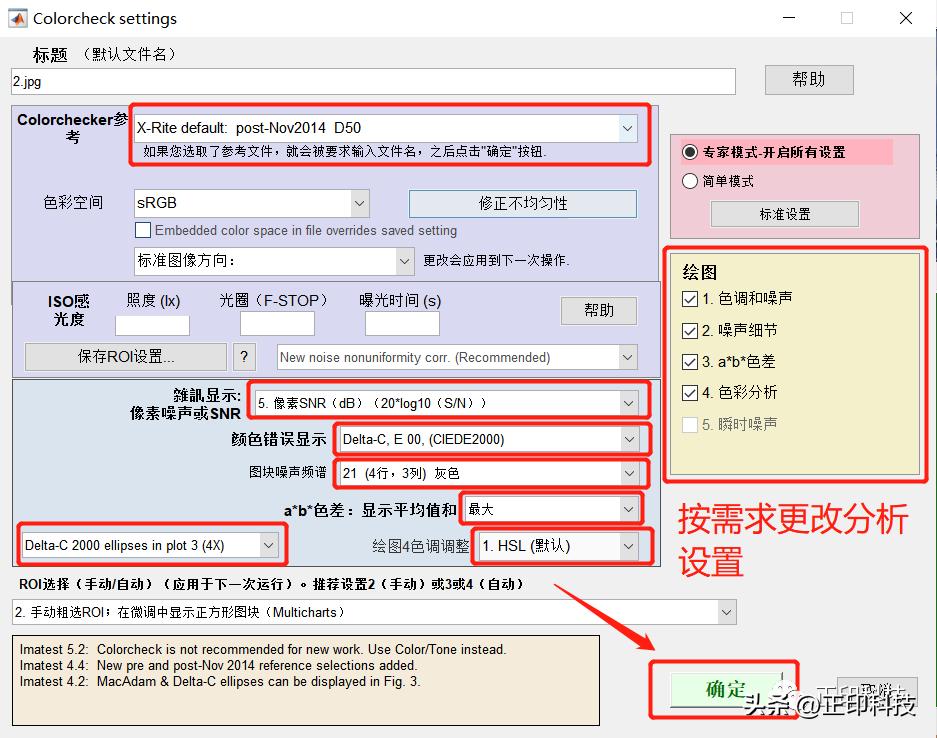Toggle 2. 噪声细节 checkbox
Viewport: 937px width, 738px height.
point(690,330)
